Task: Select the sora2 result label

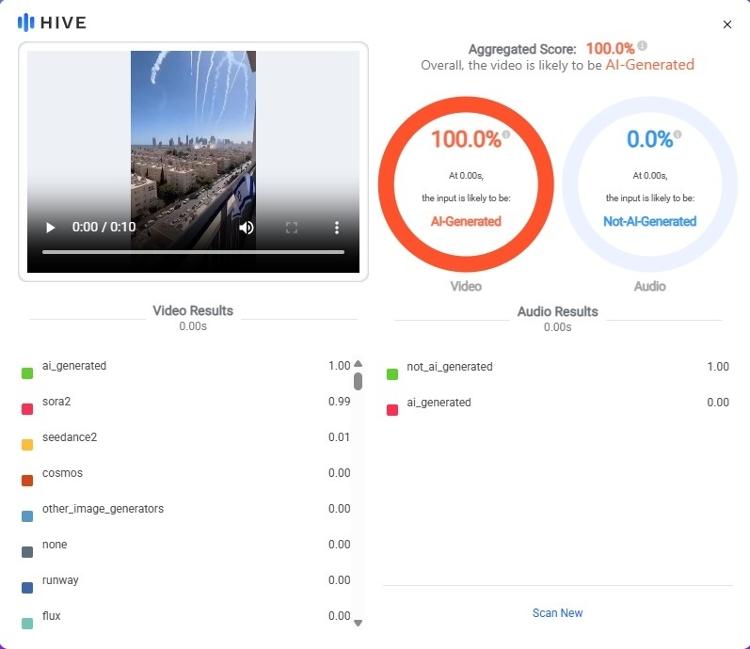Action: pos(56,401)
